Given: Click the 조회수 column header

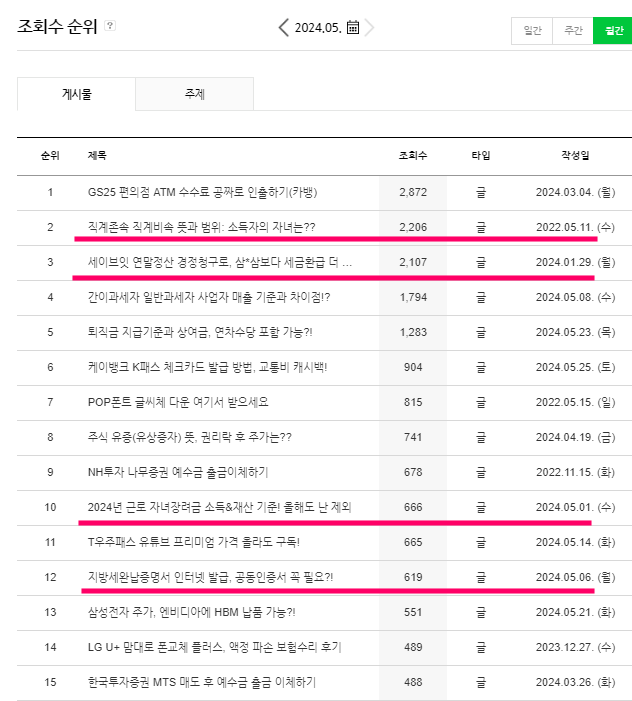Looking at the screenshot, I should 413,156.
